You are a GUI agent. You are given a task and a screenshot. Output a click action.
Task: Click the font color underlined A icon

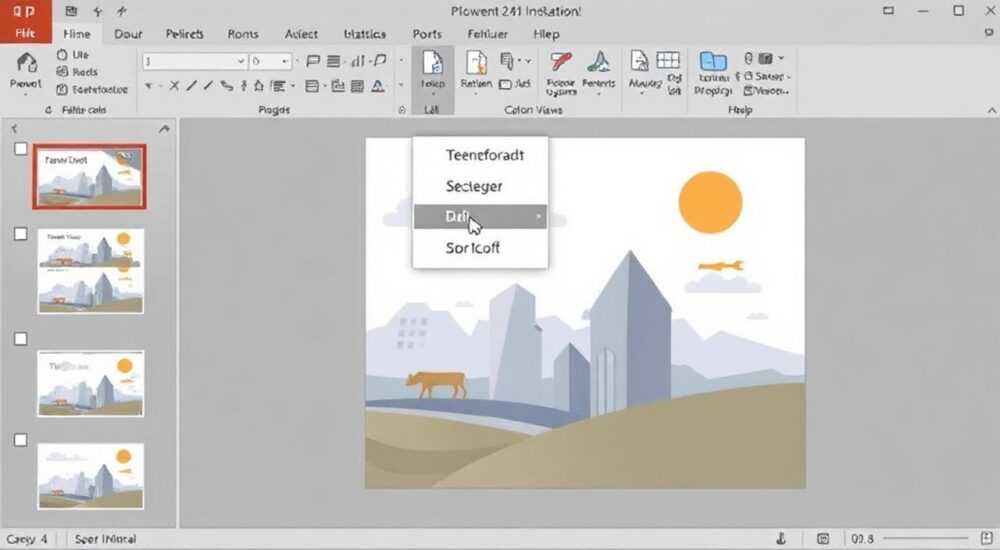378,86
